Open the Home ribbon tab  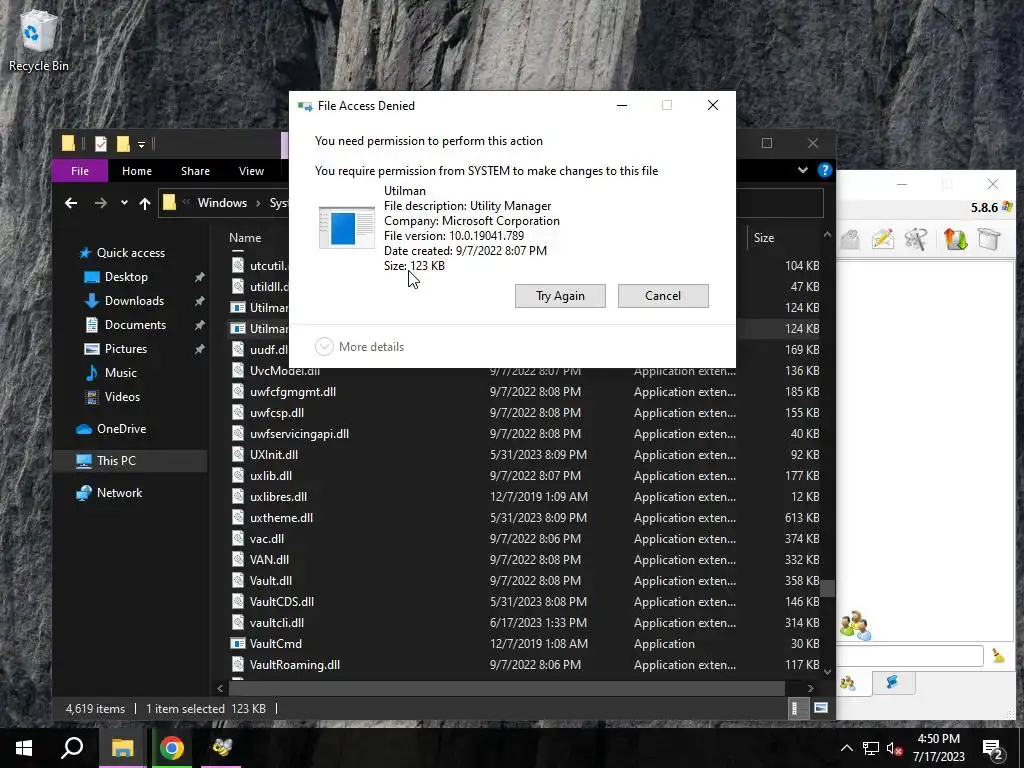point(136,171)
